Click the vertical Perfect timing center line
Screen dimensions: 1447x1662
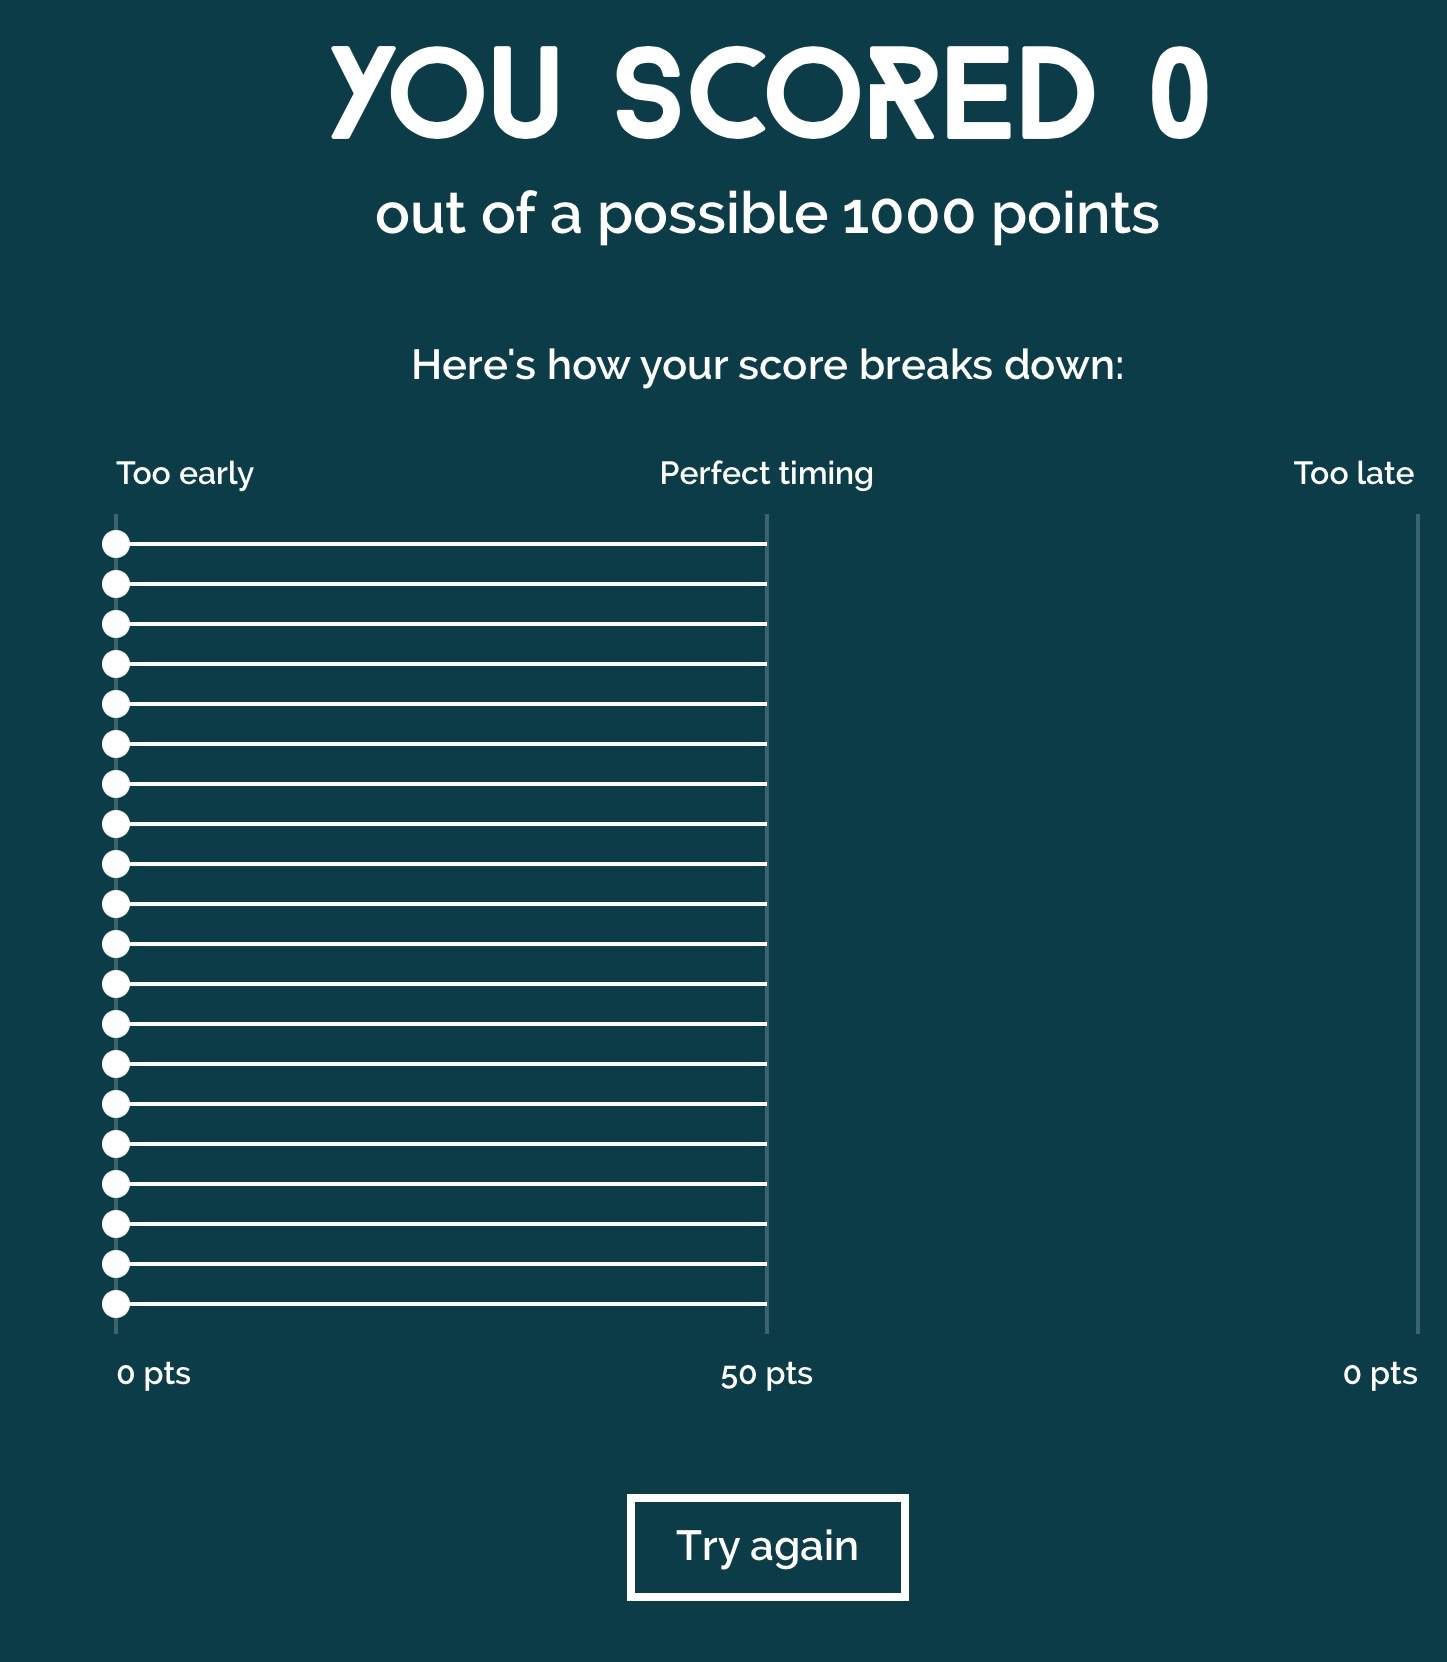(767, 924)
